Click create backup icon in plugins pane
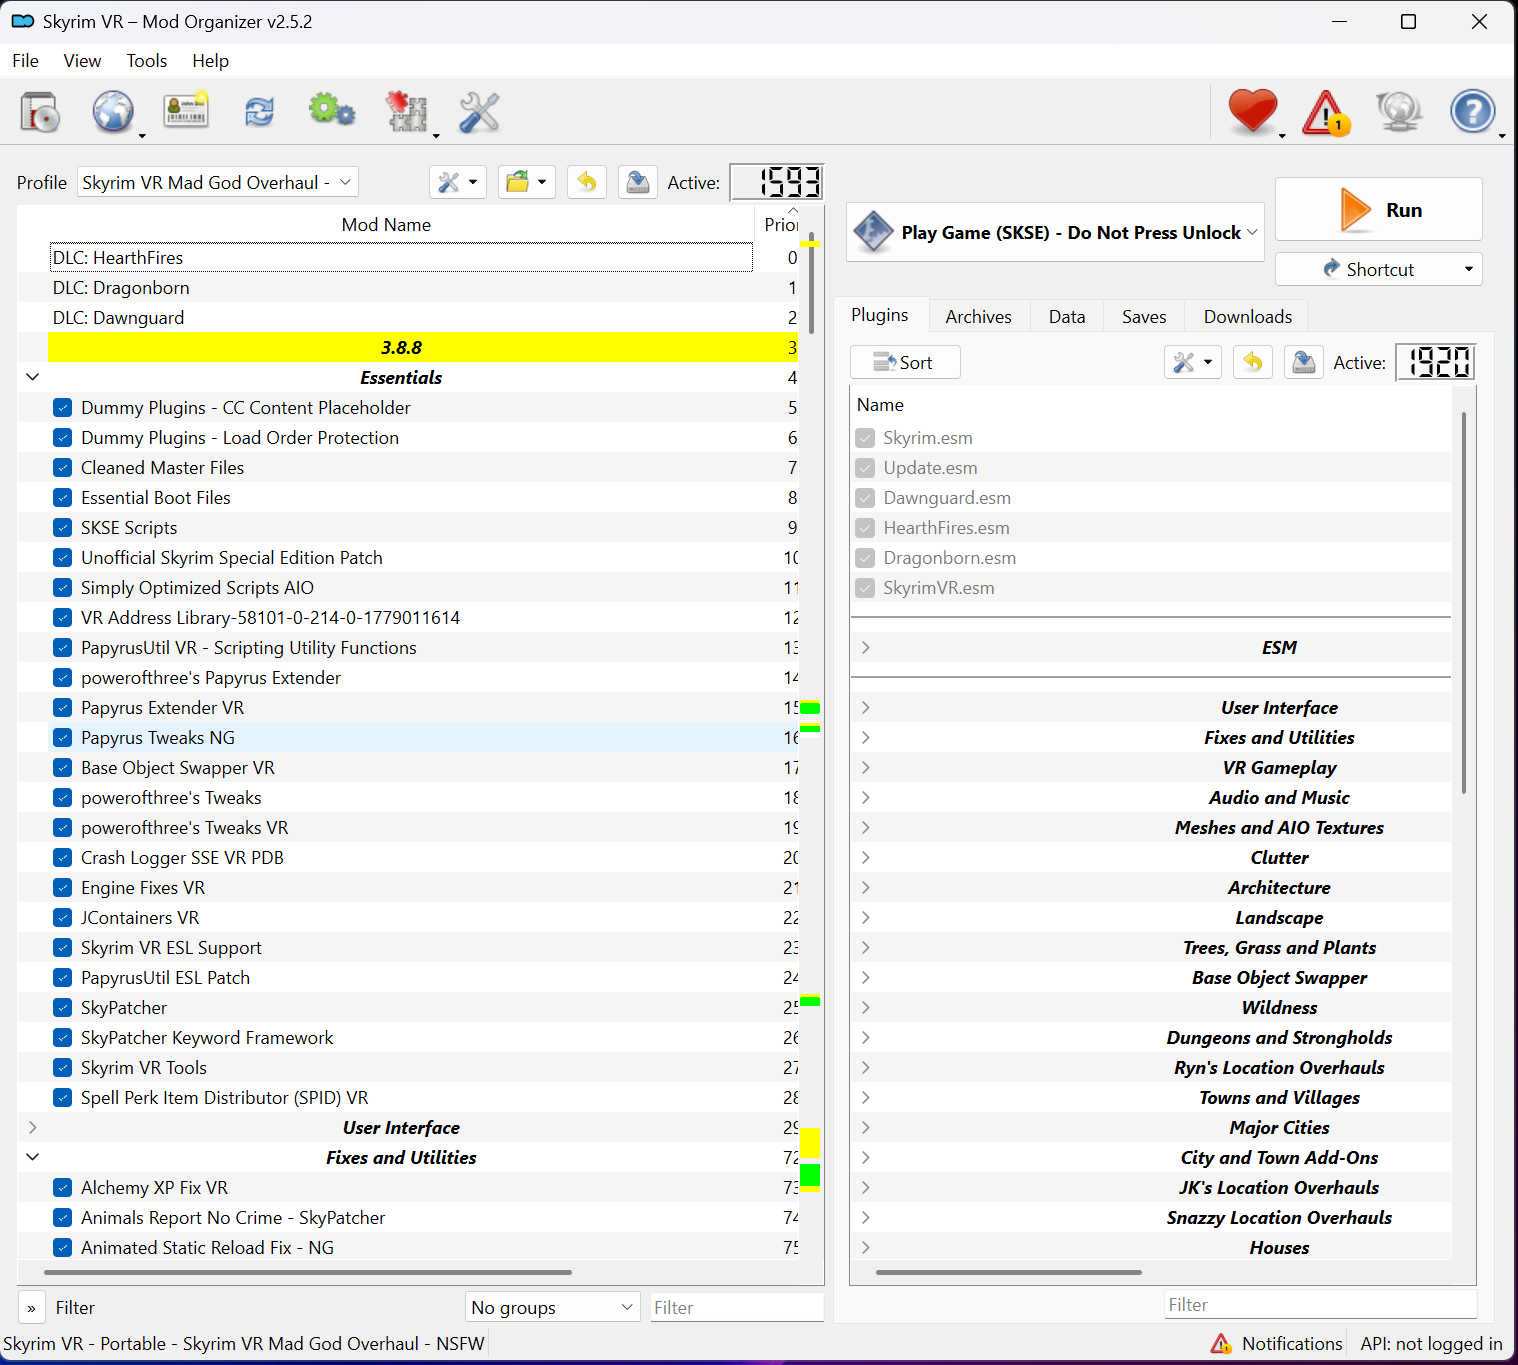Screen dimensions: 1518x1365 click(x=1304, y=362)
